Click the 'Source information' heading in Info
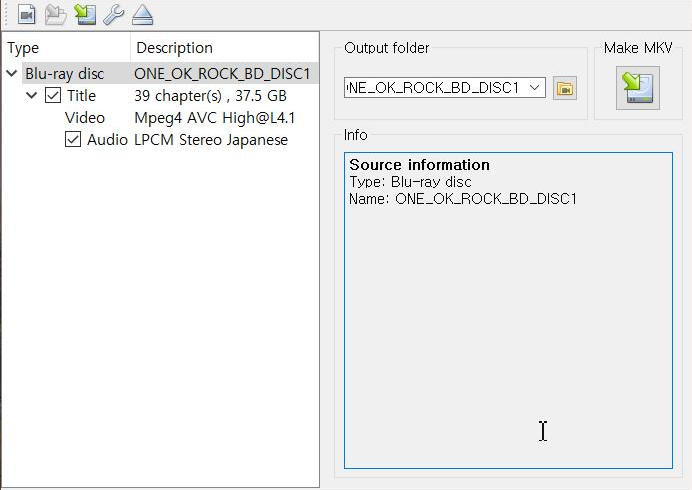This screenshot has width=692, height=490. click(419, 165)
